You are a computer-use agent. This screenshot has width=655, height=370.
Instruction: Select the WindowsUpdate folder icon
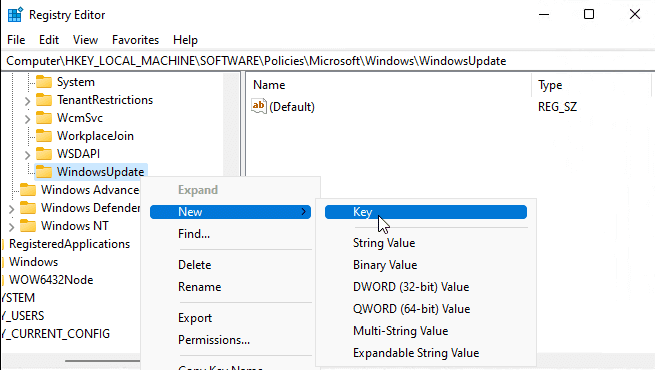[x=44, y=172]
